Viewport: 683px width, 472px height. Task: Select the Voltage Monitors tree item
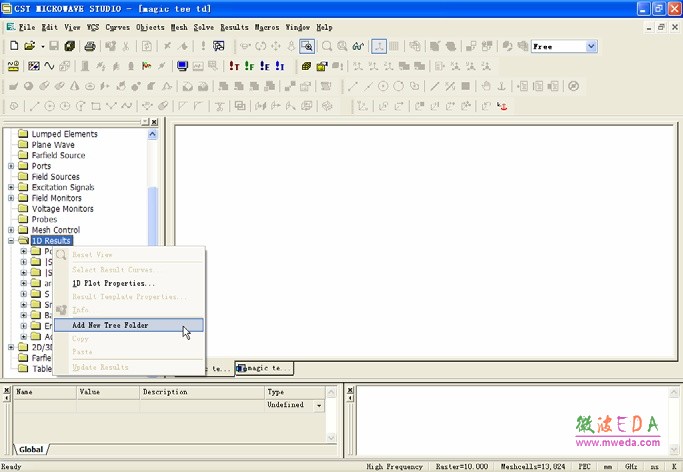[x=62, y=209]
